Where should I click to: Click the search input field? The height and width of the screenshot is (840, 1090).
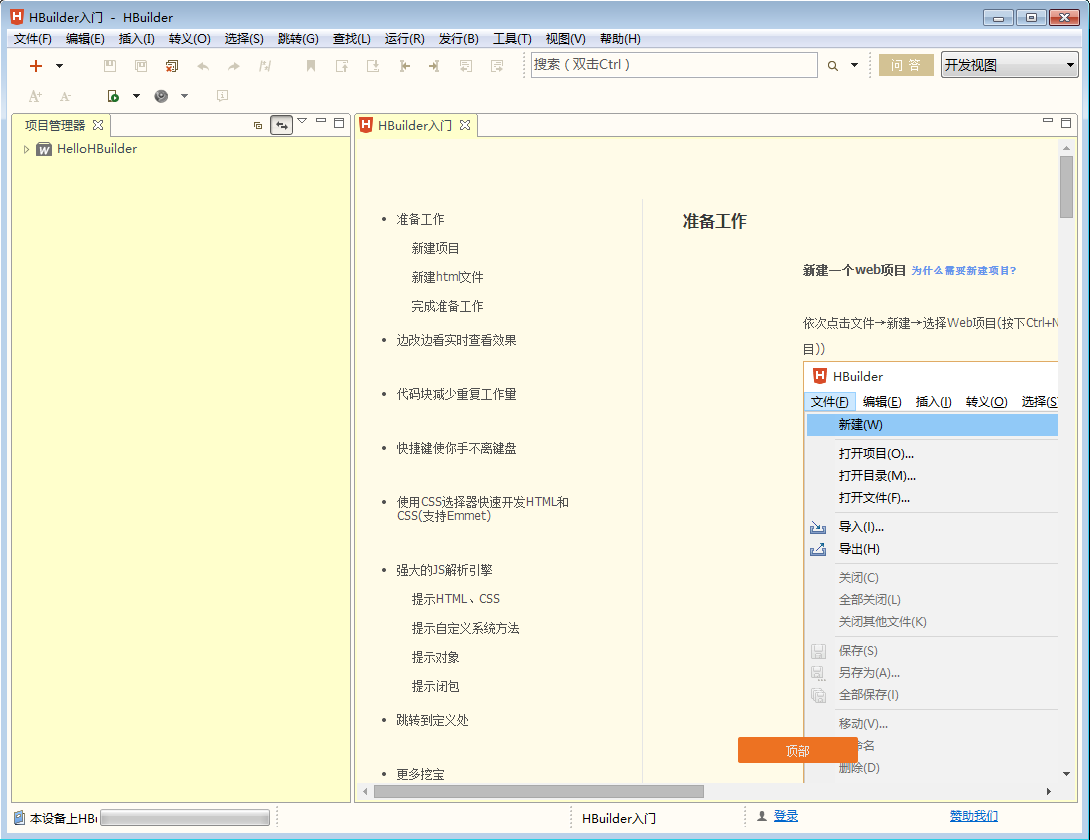(674, 65)
